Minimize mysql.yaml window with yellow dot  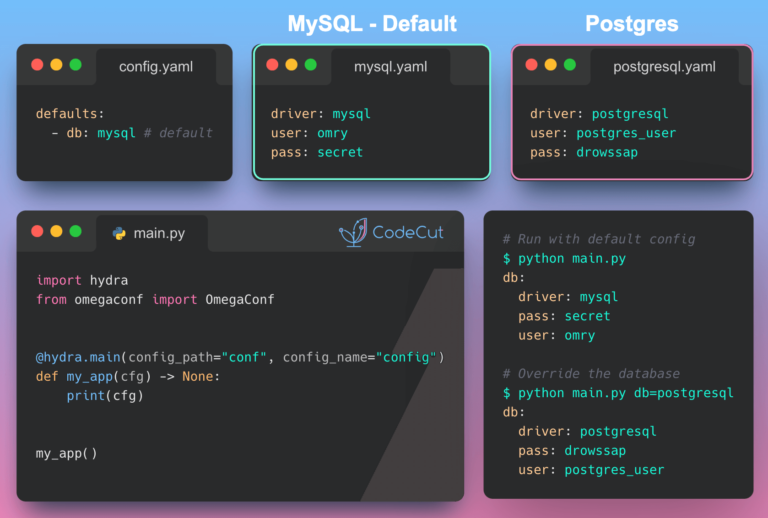pyautogui.click(x=291, y=65)
